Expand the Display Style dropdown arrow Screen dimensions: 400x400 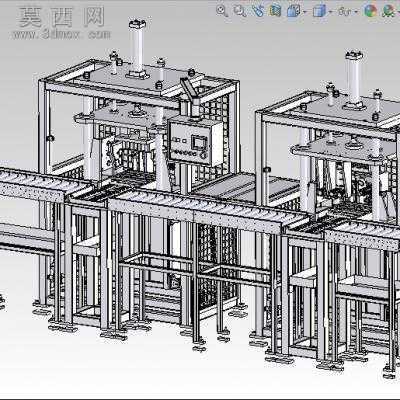[330, 12]
